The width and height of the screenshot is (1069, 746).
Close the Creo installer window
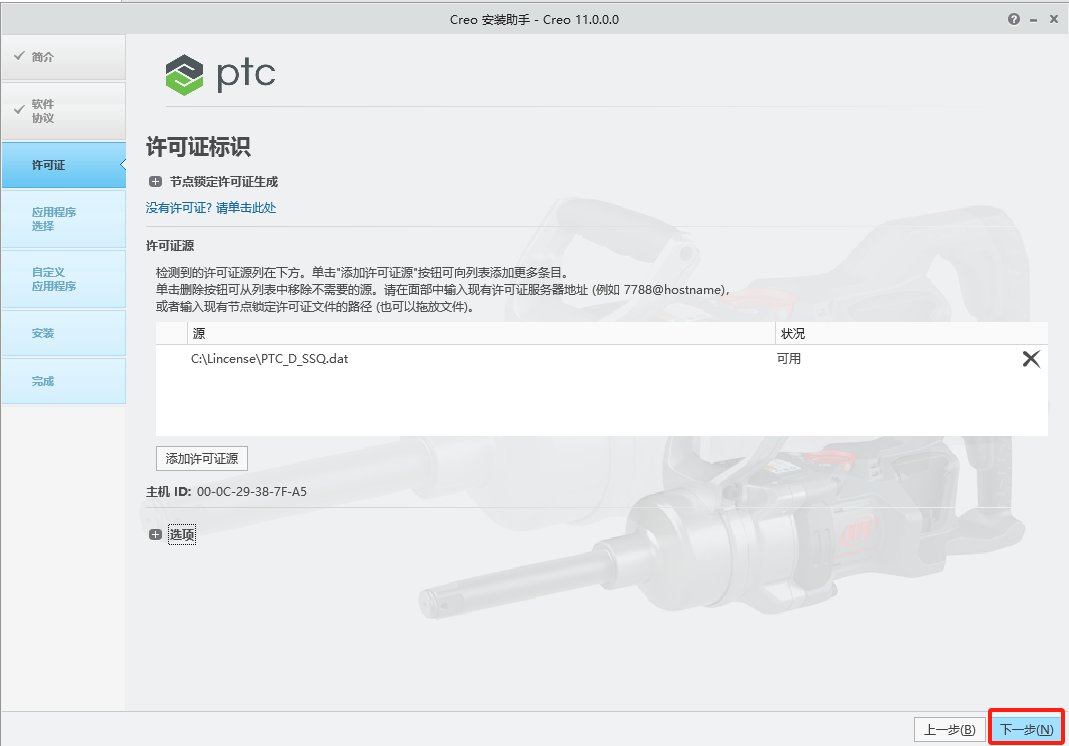1054,19
